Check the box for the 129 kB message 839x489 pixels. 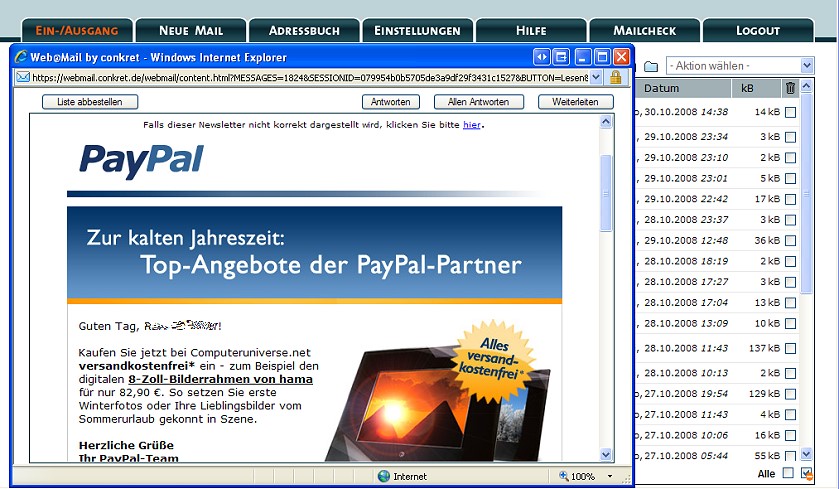click(x=790, y=394)
